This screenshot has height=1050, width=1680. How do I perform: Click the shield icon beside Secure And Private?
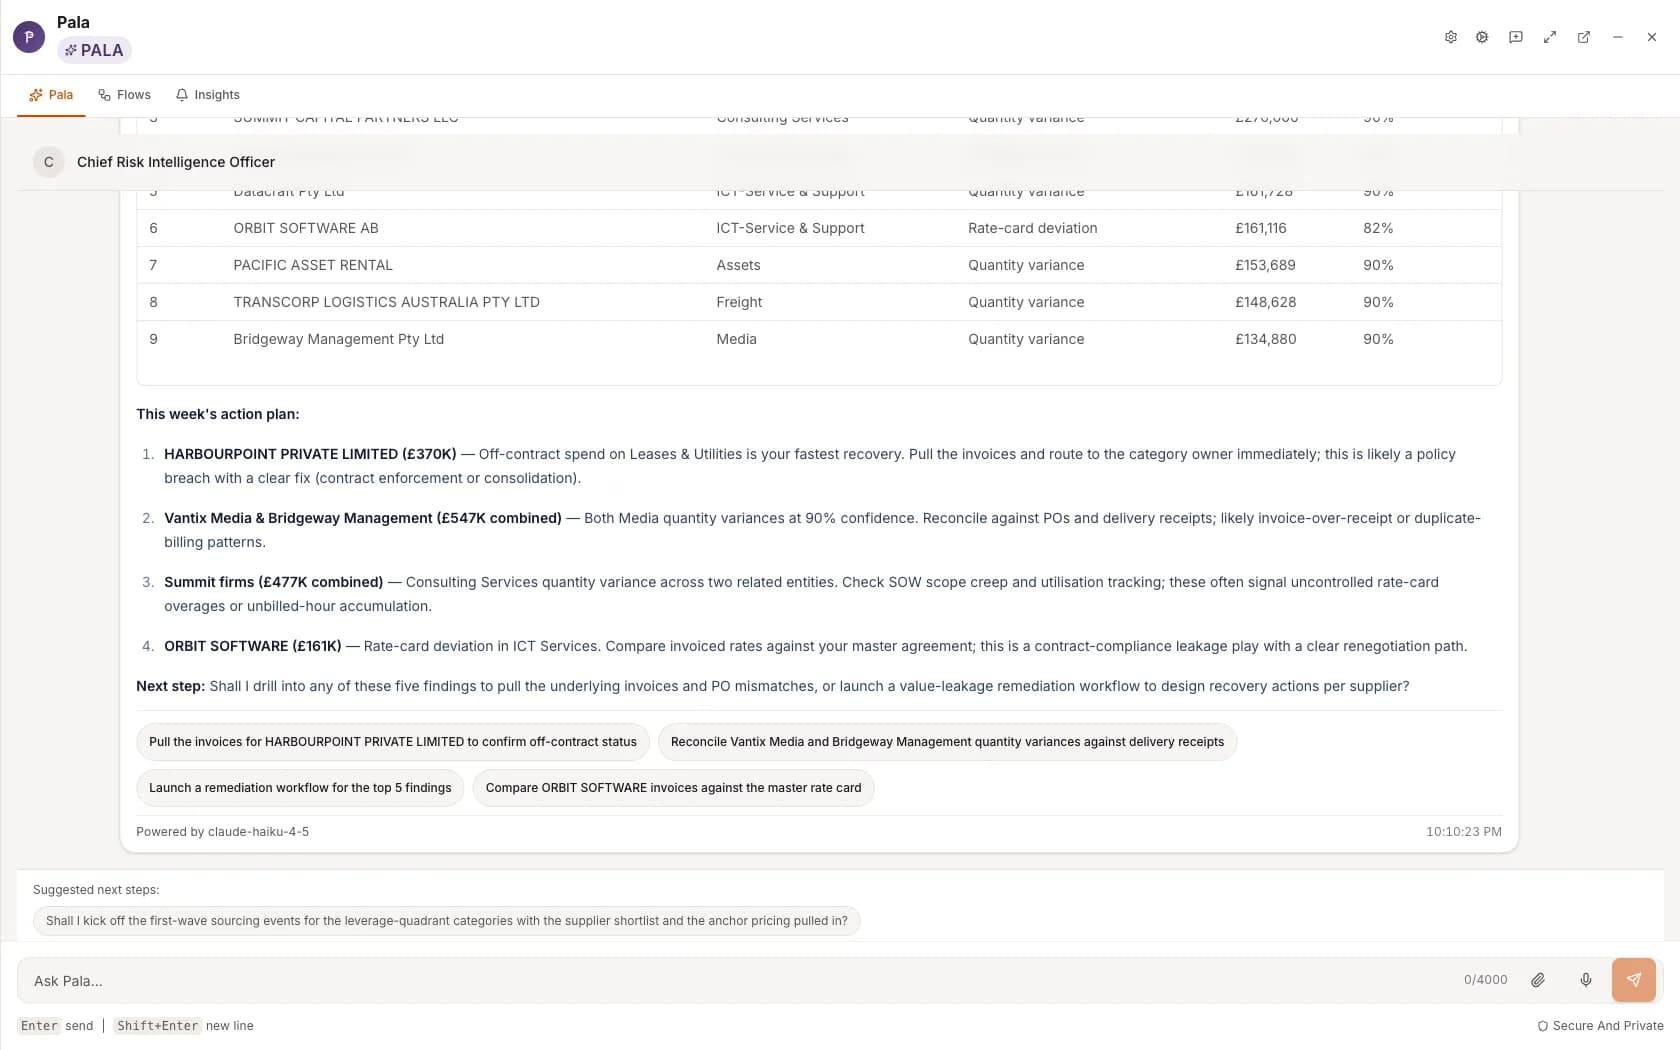(1543, 1026)
